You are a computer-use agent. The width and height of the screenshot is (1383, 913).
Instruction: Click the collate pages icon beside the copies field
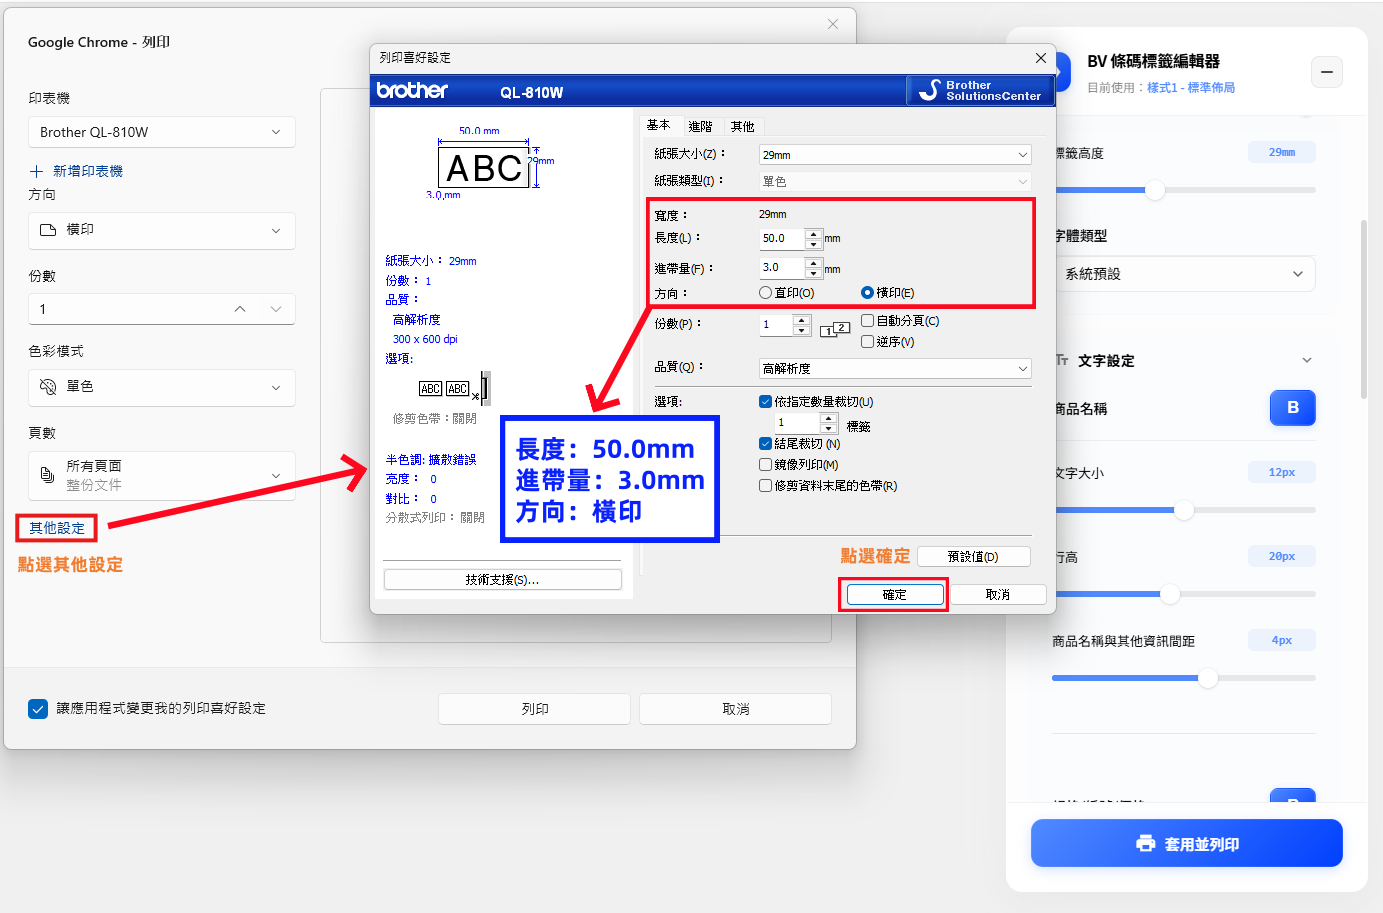pos(834,328)
